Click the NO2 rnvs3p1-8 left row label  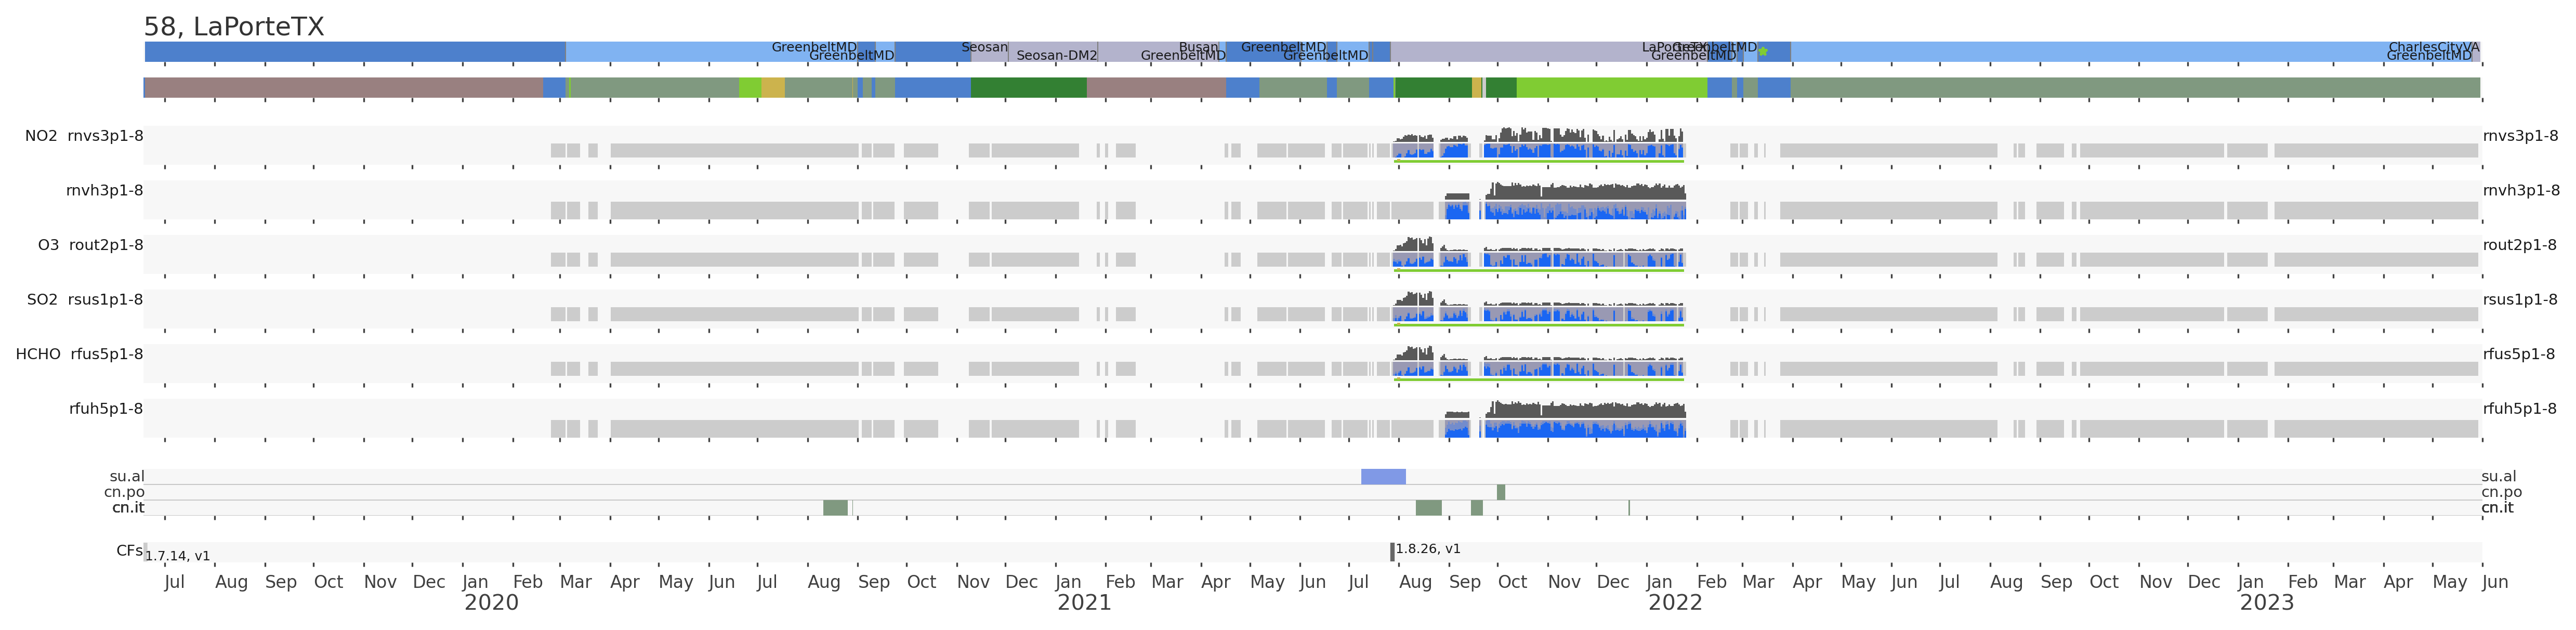point(84,136)
